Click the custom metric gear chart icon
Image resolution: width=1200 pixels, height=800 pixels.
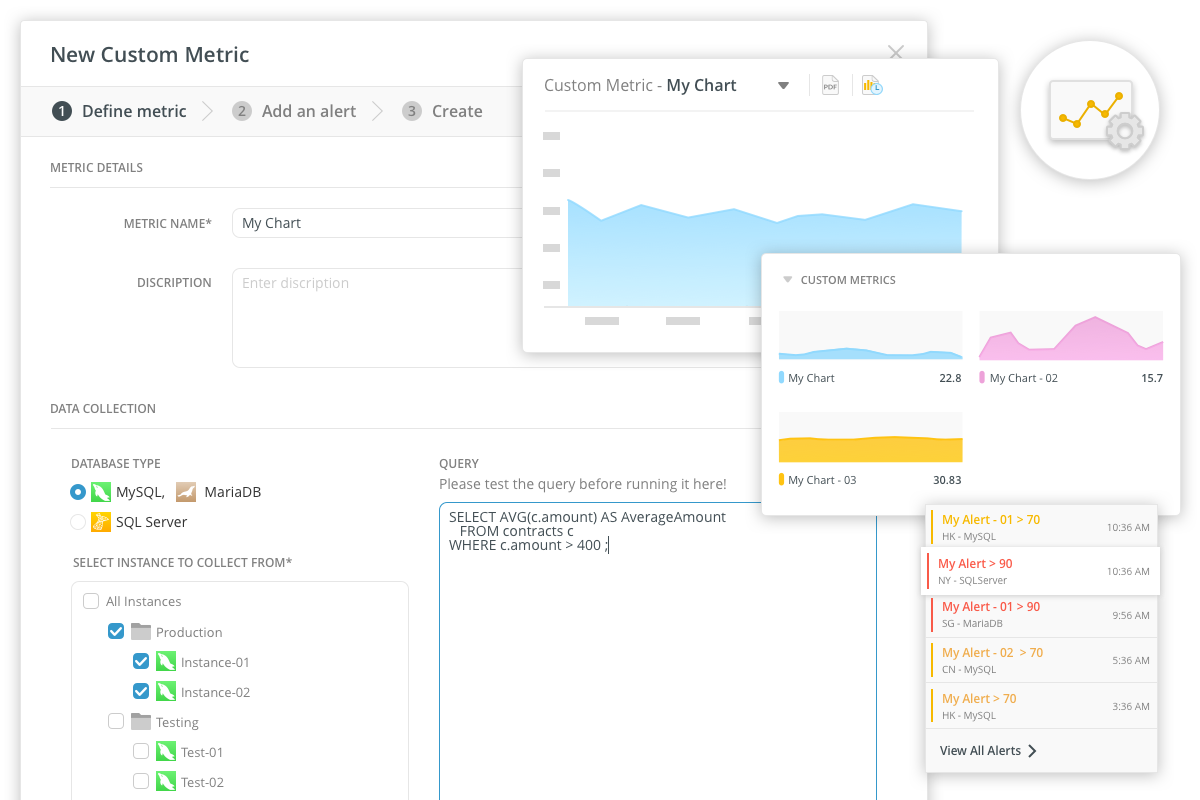coord(1090,110)
